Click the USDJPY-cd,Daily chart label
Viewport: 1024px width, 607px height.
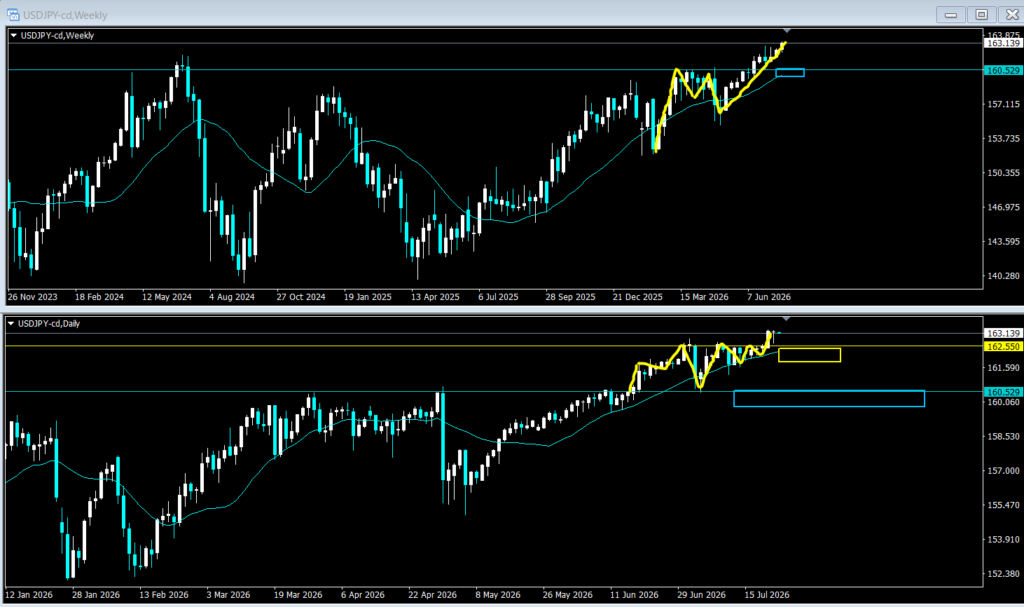pos(49,323)
